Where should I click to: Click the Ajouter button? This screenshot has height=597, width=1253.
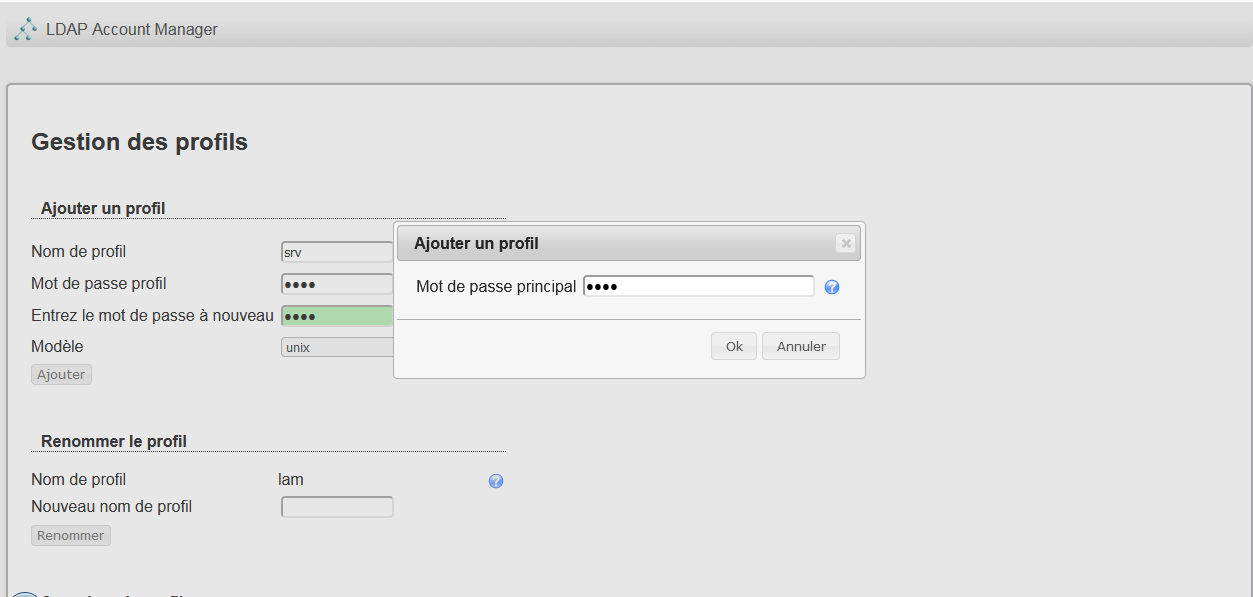[61, 374]
